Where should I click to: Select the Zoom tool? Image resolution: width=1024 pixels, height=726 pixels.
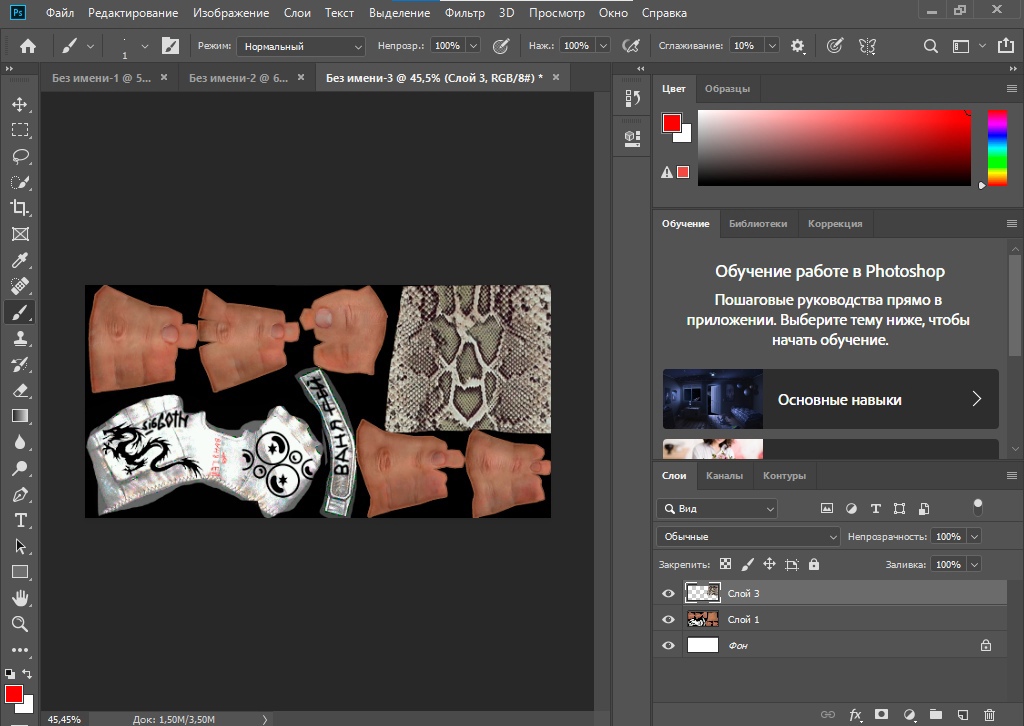coord(19,624)
